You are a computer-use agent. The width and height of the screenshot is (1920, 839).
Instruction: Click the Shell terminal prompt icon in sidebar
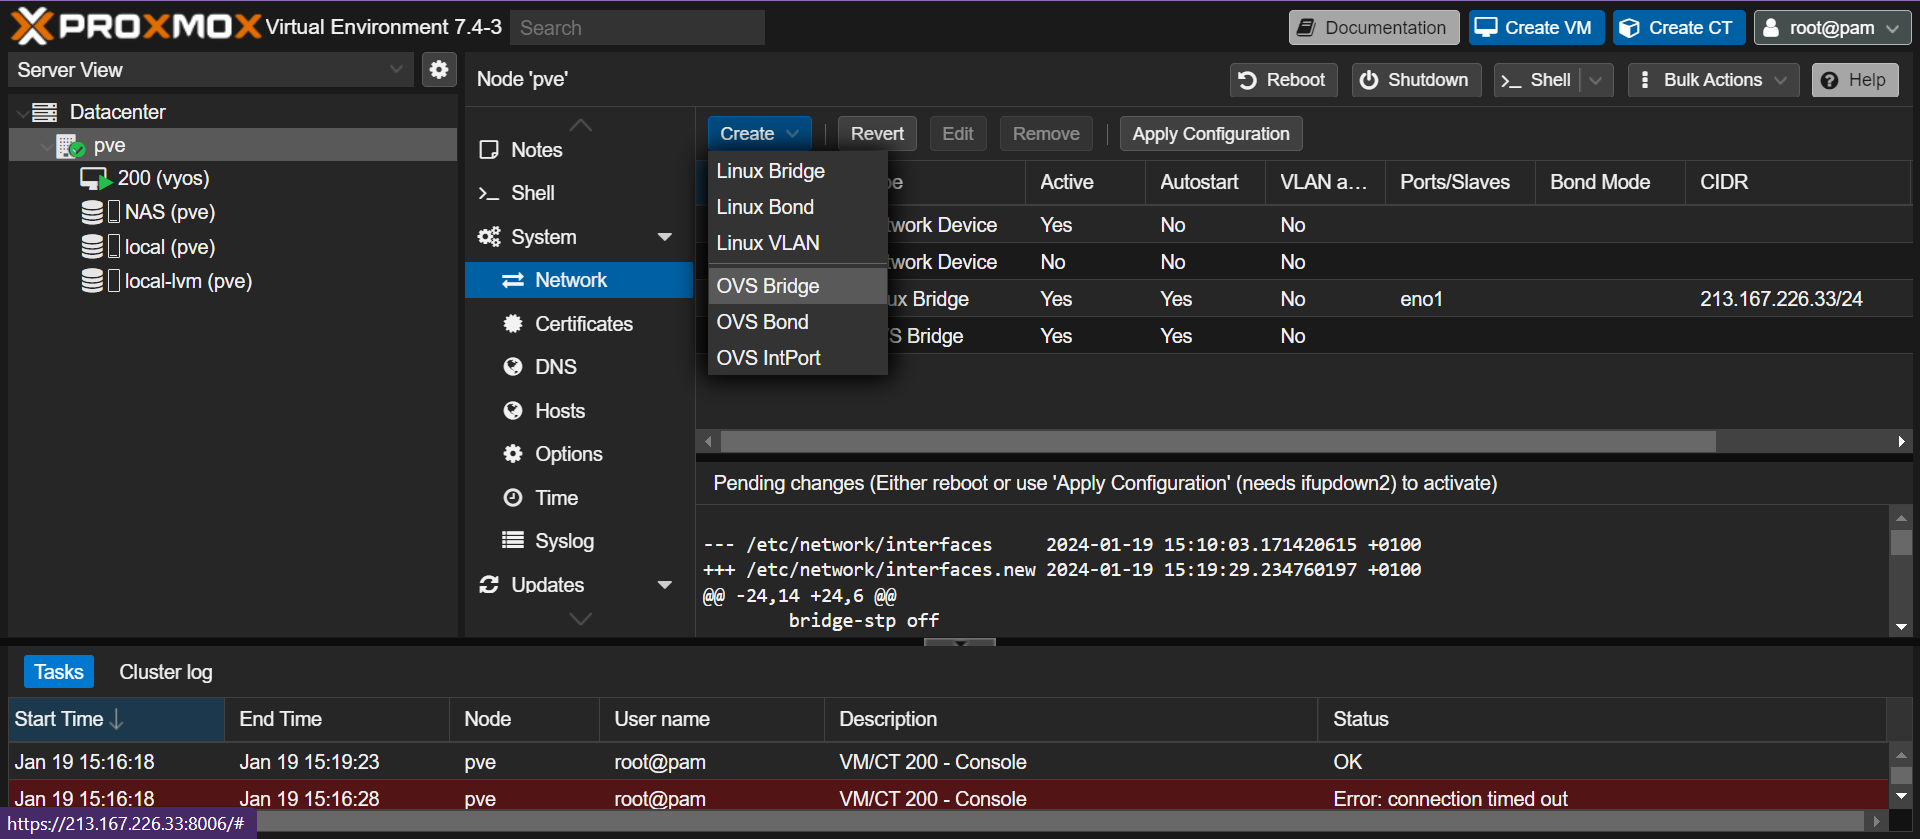click(x=489, y=193)
